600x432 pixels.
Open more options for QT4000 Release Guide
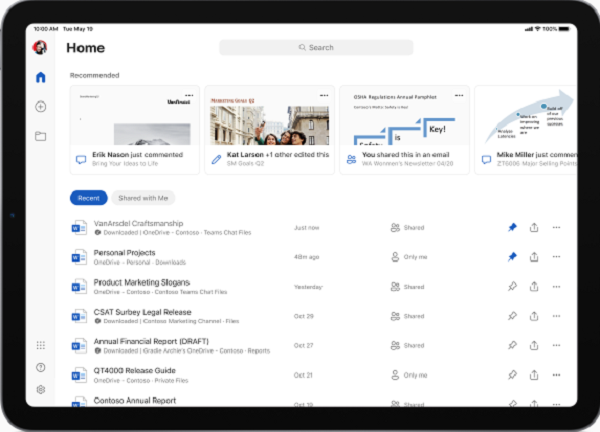(556, 375)
